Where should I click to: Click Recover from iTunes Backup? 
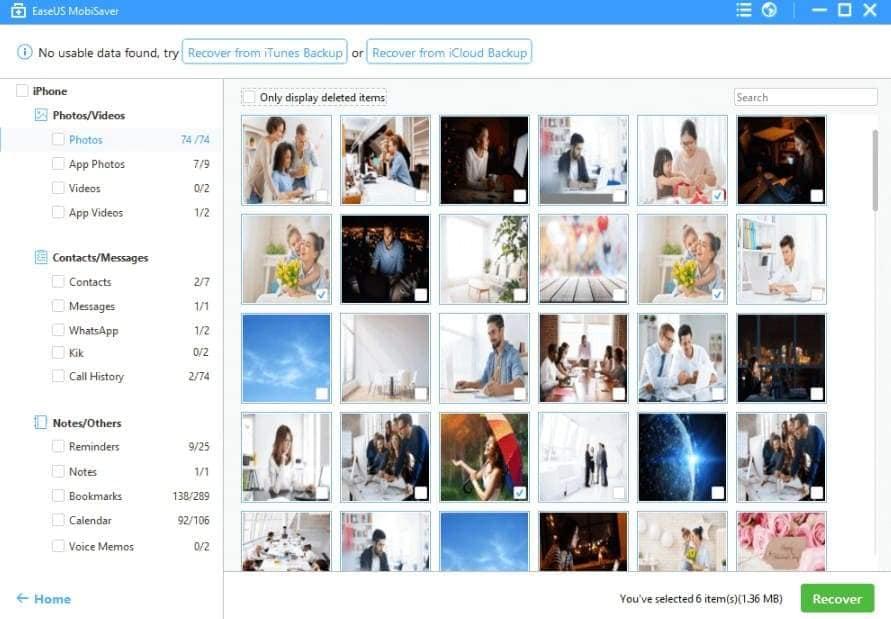pos(265,52)
